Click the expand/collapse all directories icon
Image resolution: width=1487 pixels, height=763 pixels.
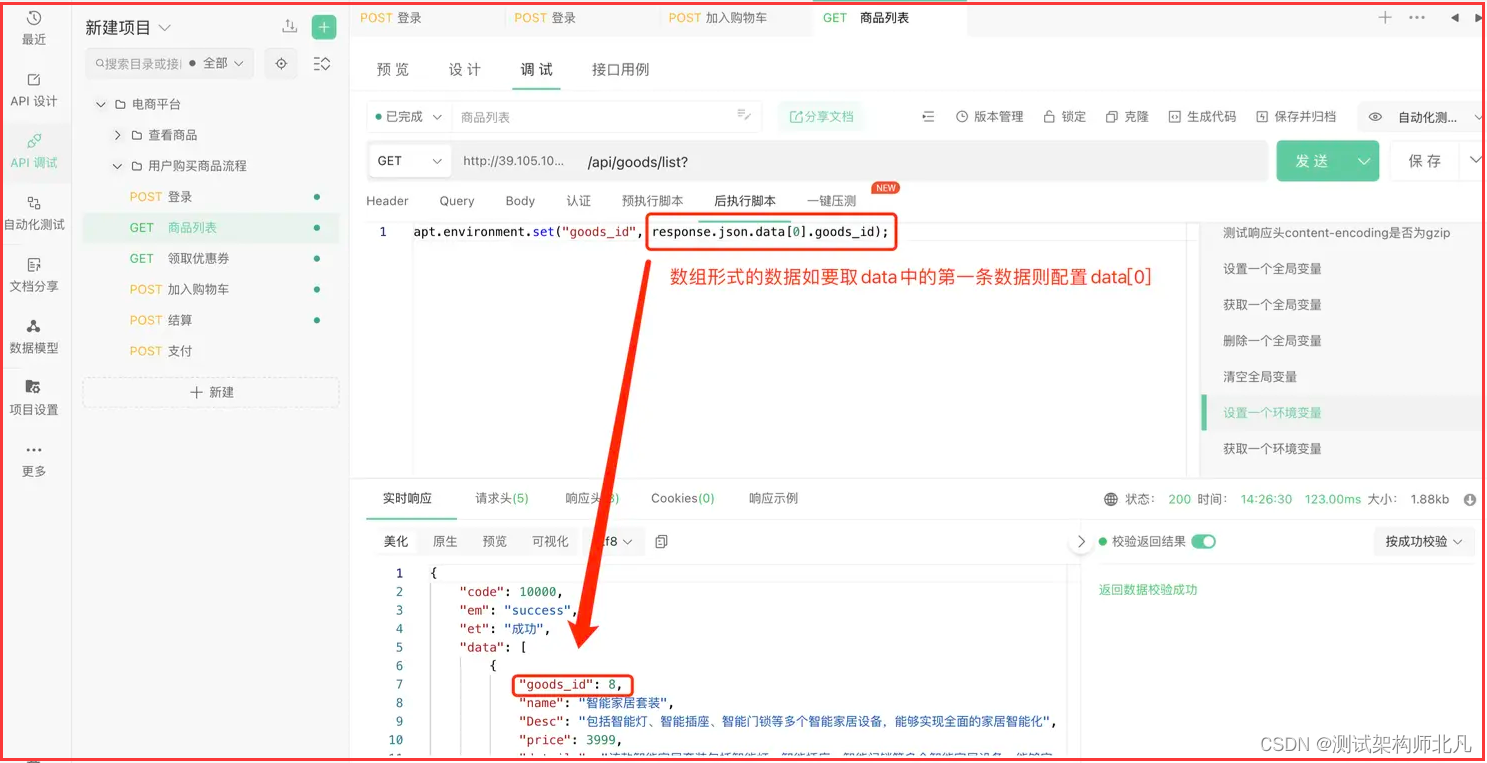(322, 63)
